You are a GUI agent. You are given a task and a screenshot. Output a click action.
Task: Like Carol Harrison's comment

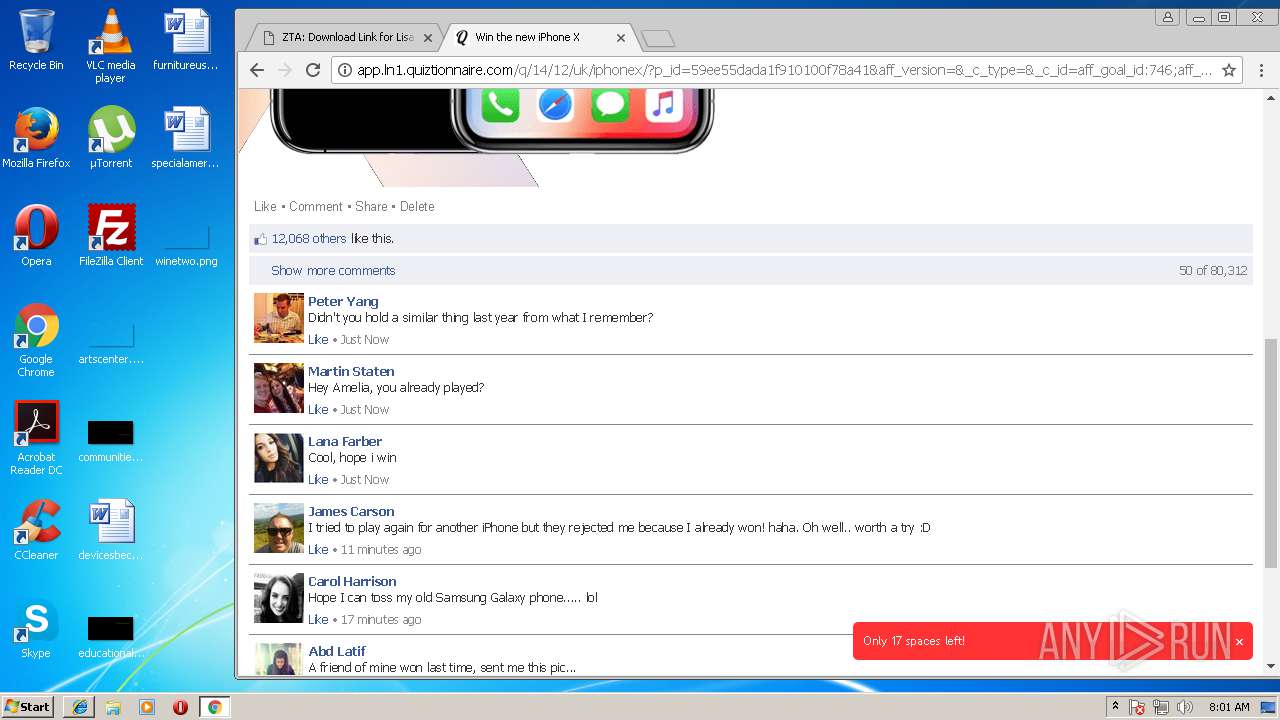318,619
